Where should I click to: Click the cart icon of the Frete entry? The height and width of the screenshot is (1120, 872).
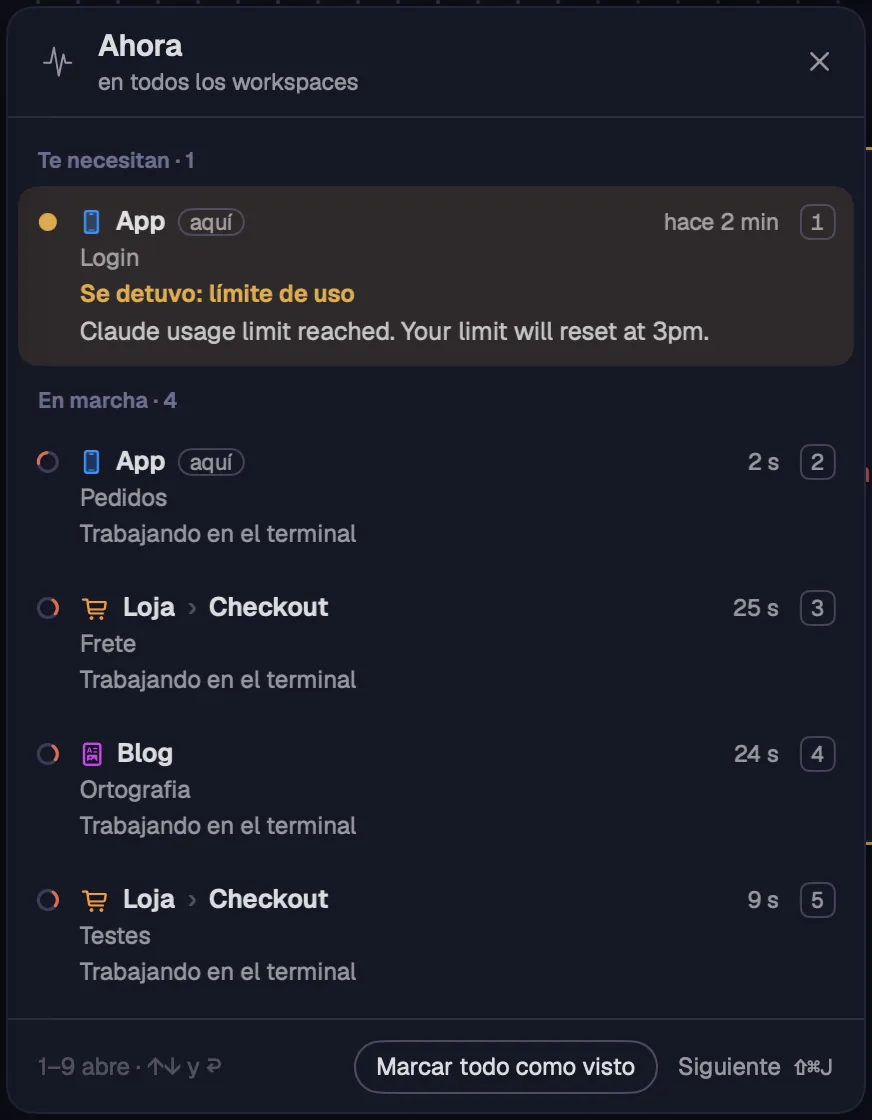coord(94,608)
